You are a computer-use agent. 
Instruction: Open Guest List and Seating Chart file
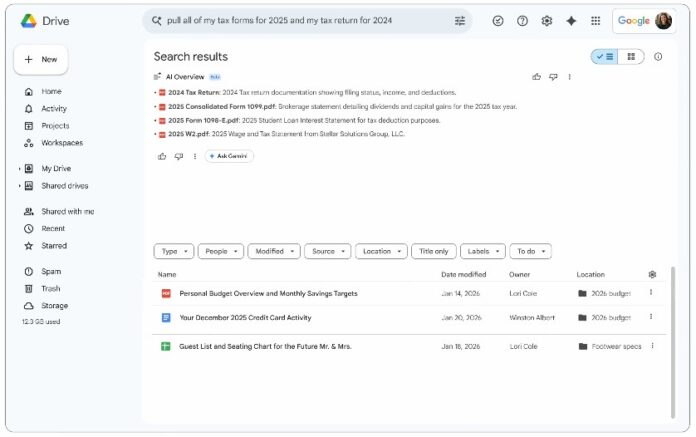coord(265,346)
